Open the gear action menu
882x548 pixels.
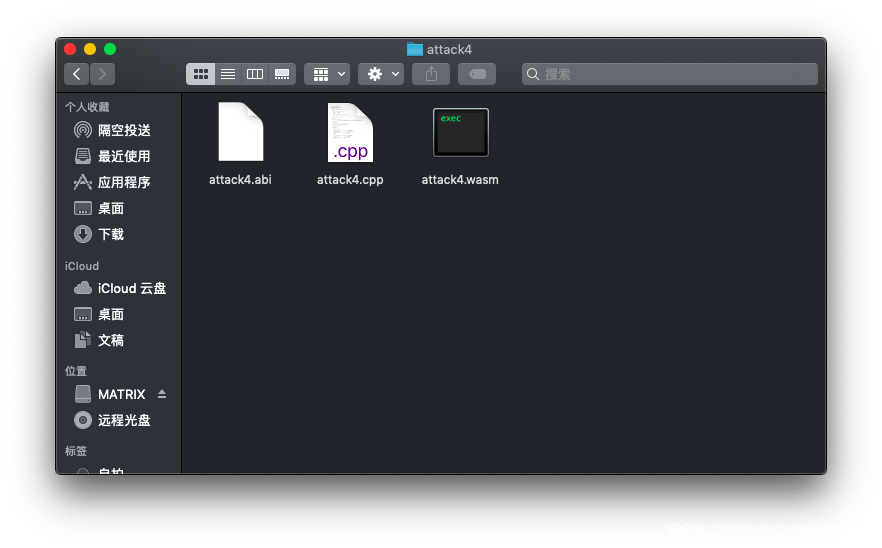pos(381,74)
